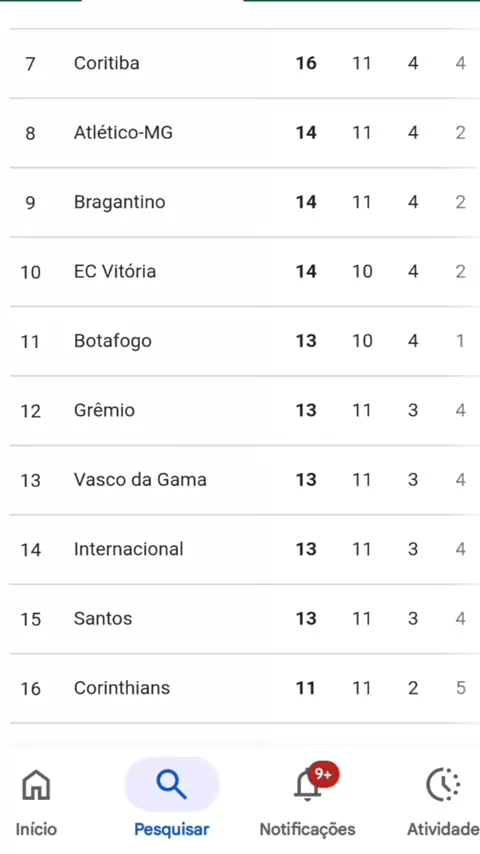Select the Atividade tab label
Viewport: 480px width, 854px height.
coord(443,829)
